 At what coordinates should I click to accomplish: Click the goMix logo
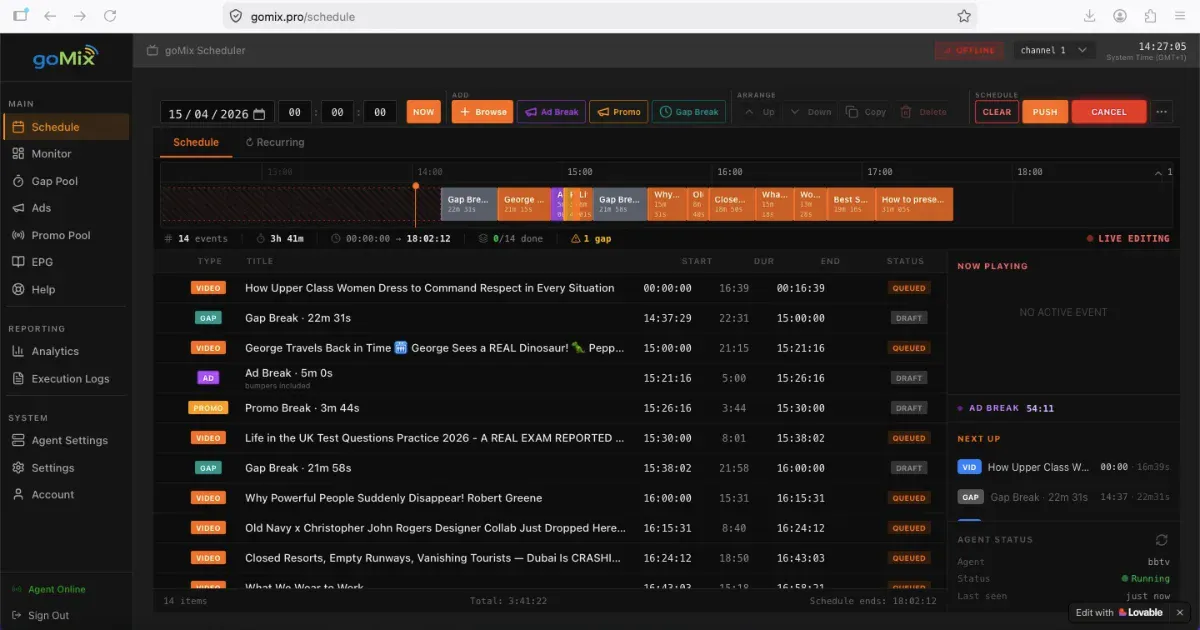65,56
